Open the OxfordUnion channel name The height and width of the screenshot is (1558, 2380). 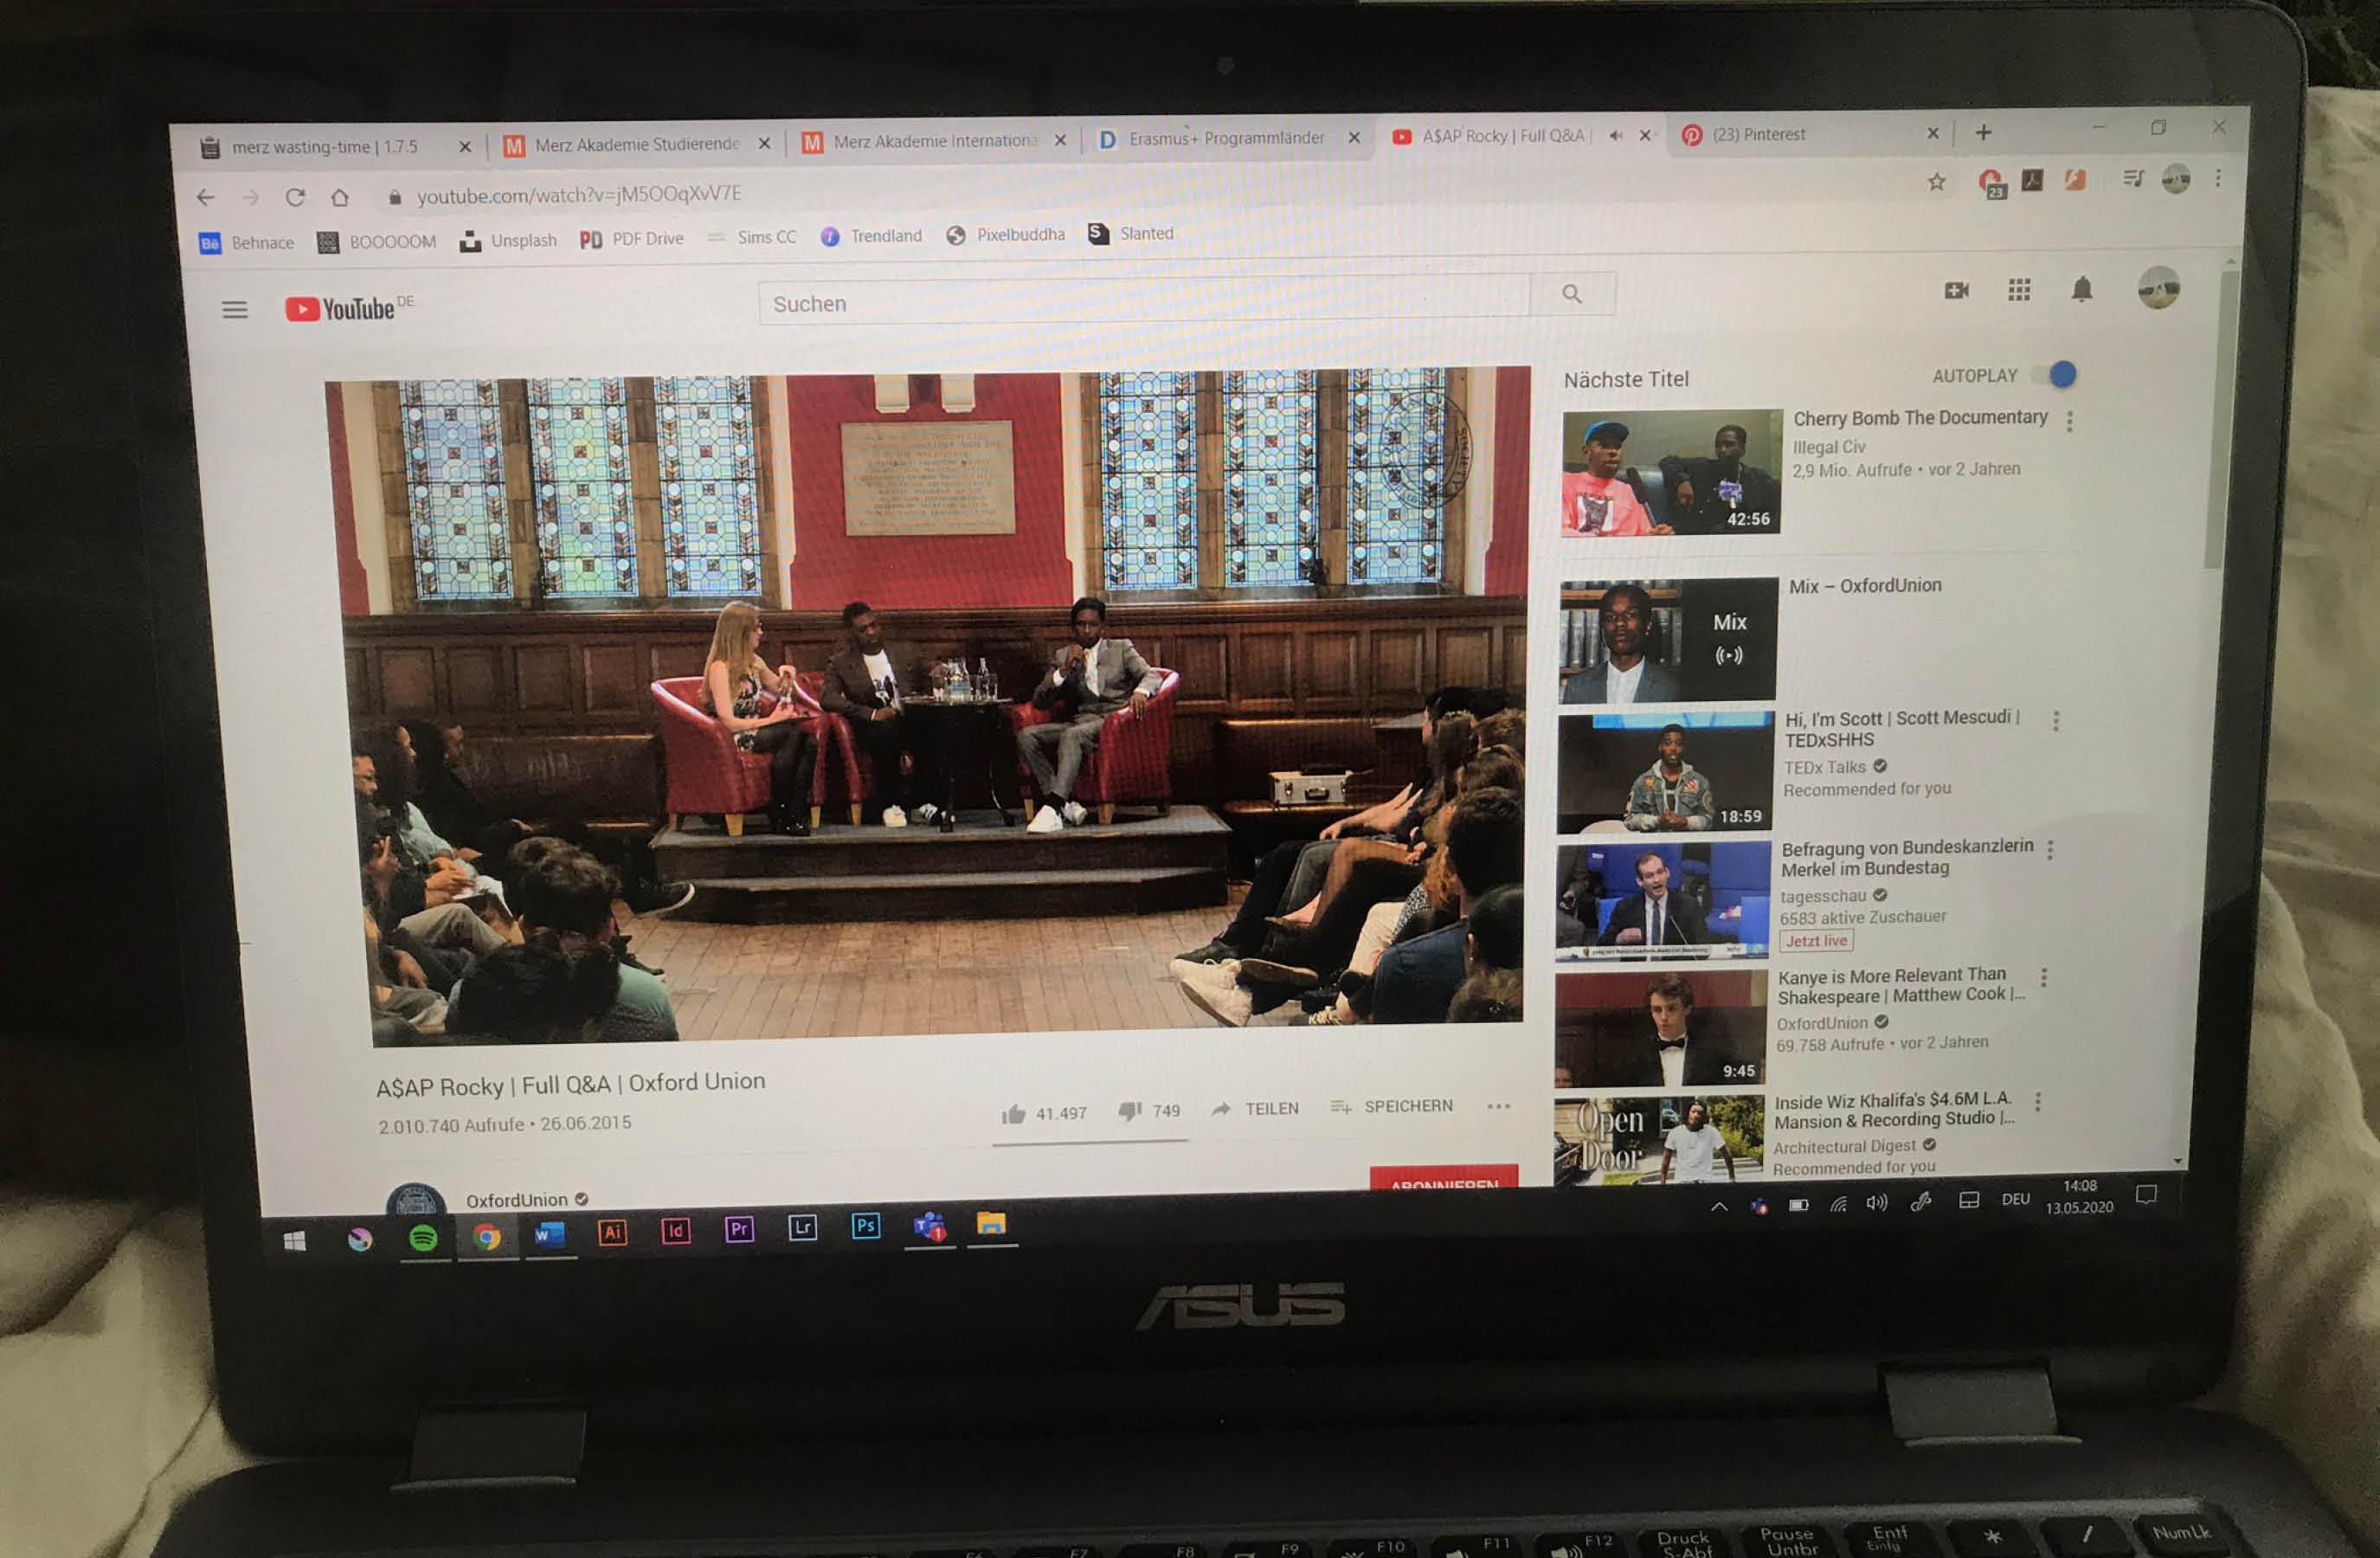pyautogui.click(x=516, y=1200)
